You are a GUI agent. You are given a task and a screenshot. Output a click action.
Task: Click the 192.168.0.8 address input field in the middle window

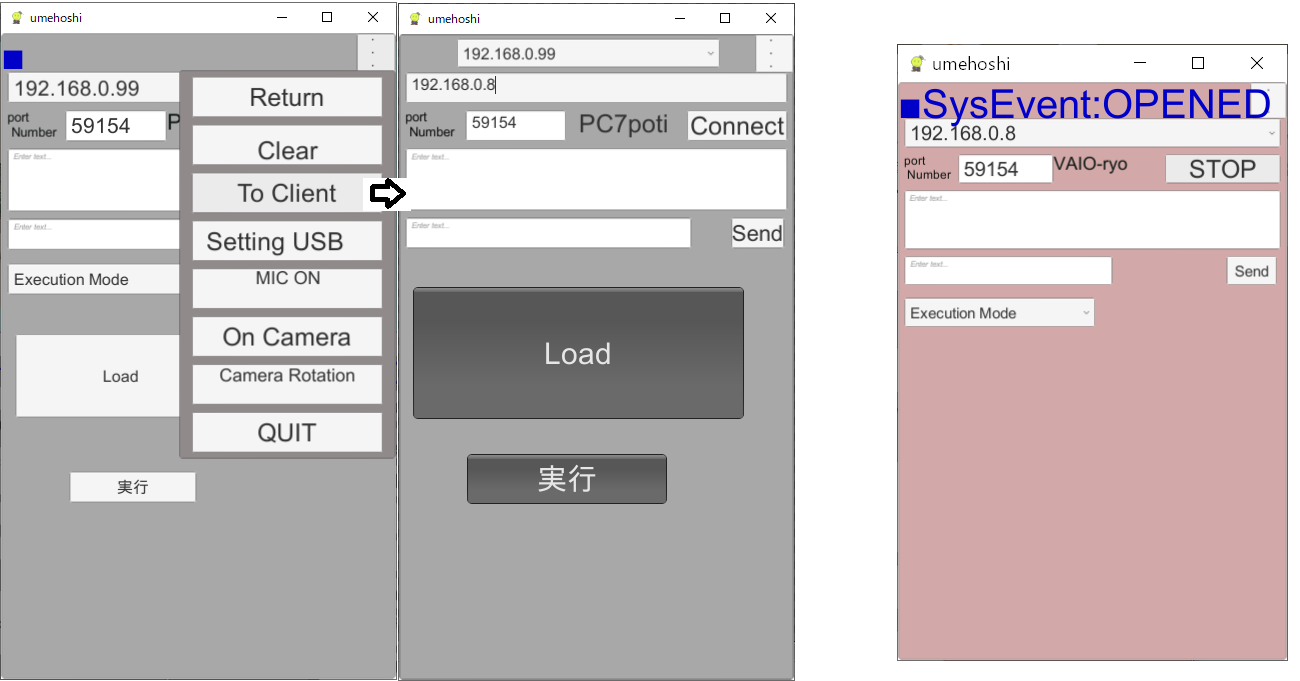(596, 86)
